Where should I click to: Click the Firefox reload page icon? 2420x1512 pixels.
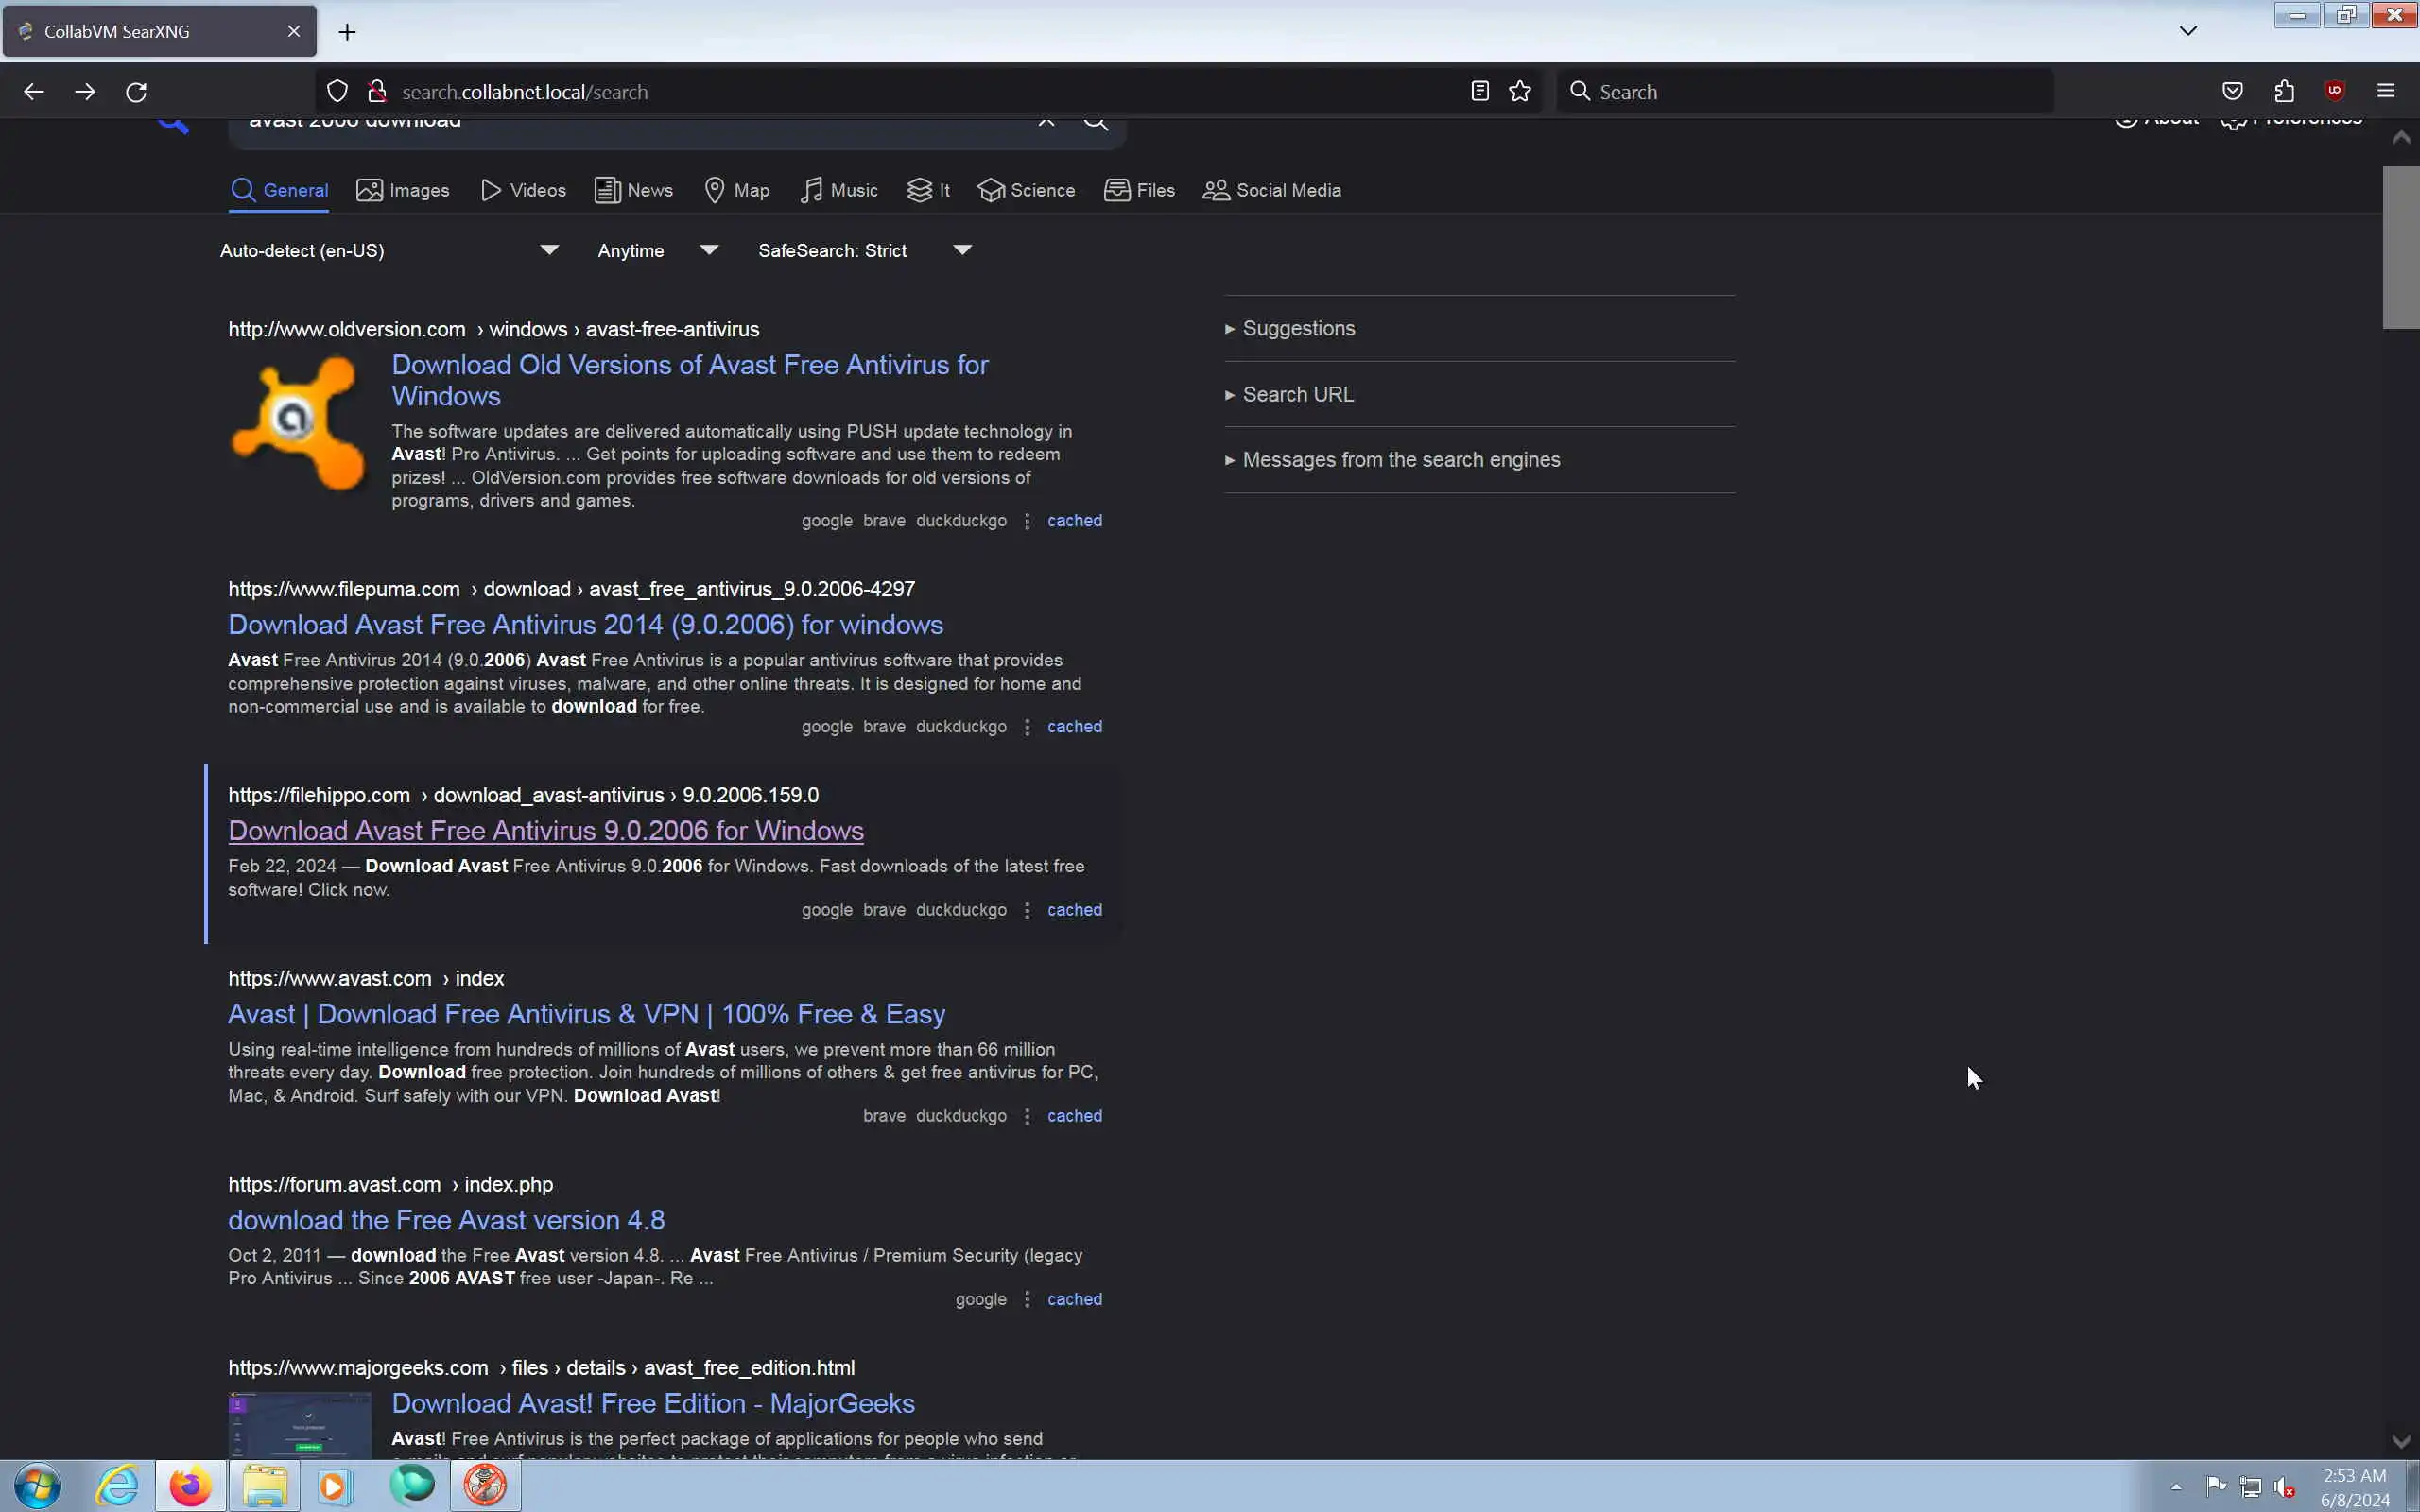[x=136, y=92]
